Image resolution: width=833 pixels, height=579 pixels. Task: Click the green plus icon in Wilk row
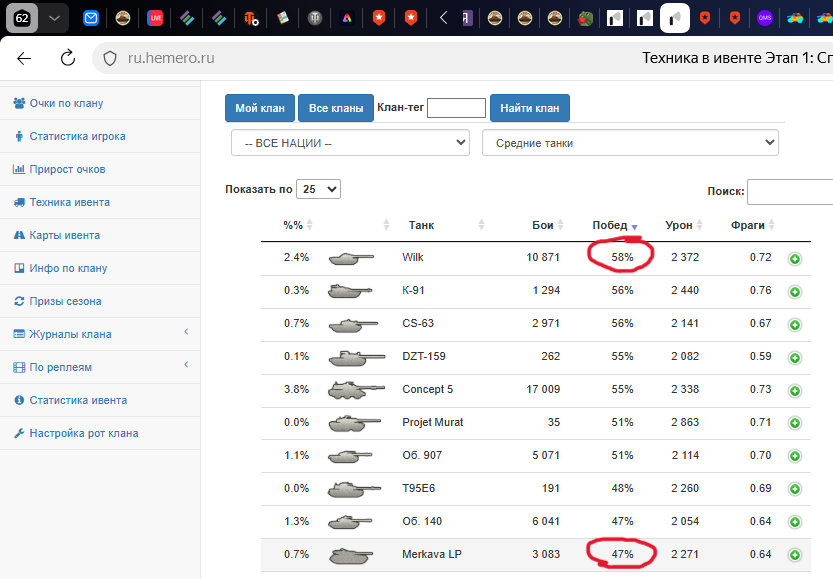tap(795, 258)
